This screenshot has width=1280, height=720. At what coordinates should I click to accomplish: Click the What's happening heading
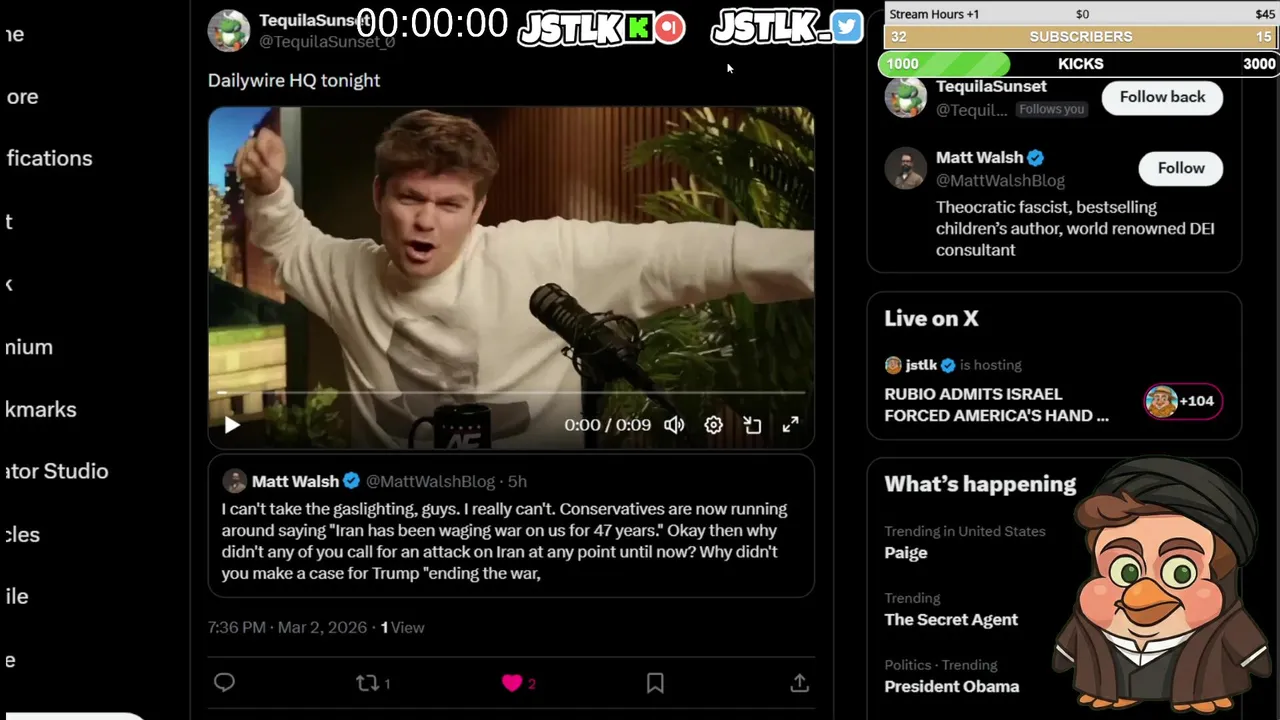tap(980, 484)
